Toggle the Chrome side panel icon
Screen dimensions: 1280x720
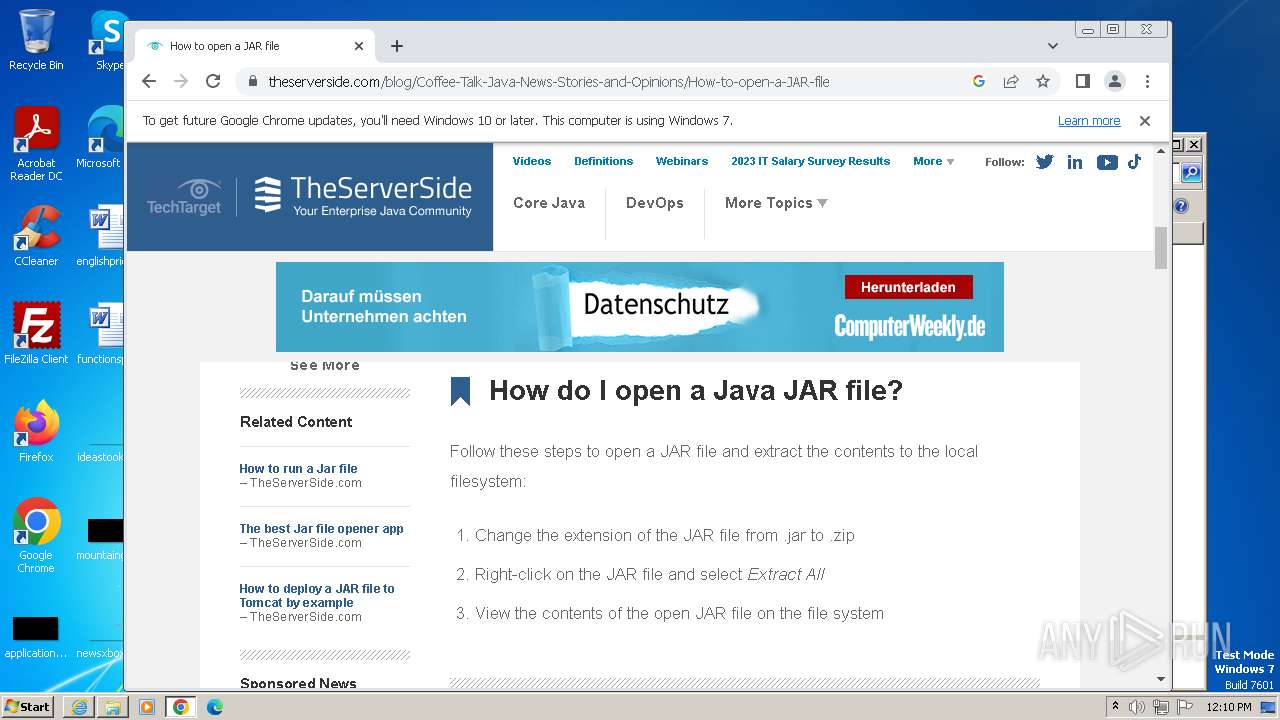[1082, 81]
